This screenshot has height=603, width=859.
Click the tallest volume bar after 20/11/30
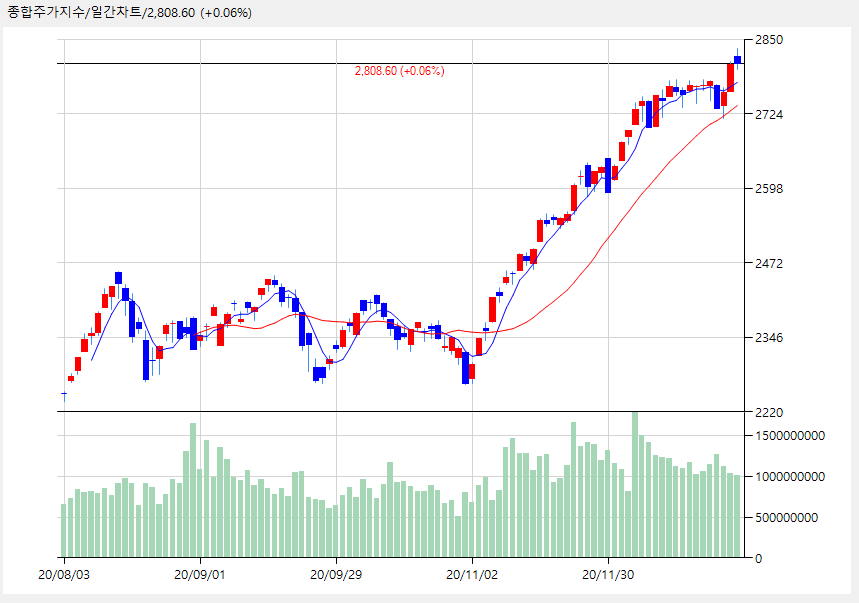pyautogui.click(x=635, y=485)
